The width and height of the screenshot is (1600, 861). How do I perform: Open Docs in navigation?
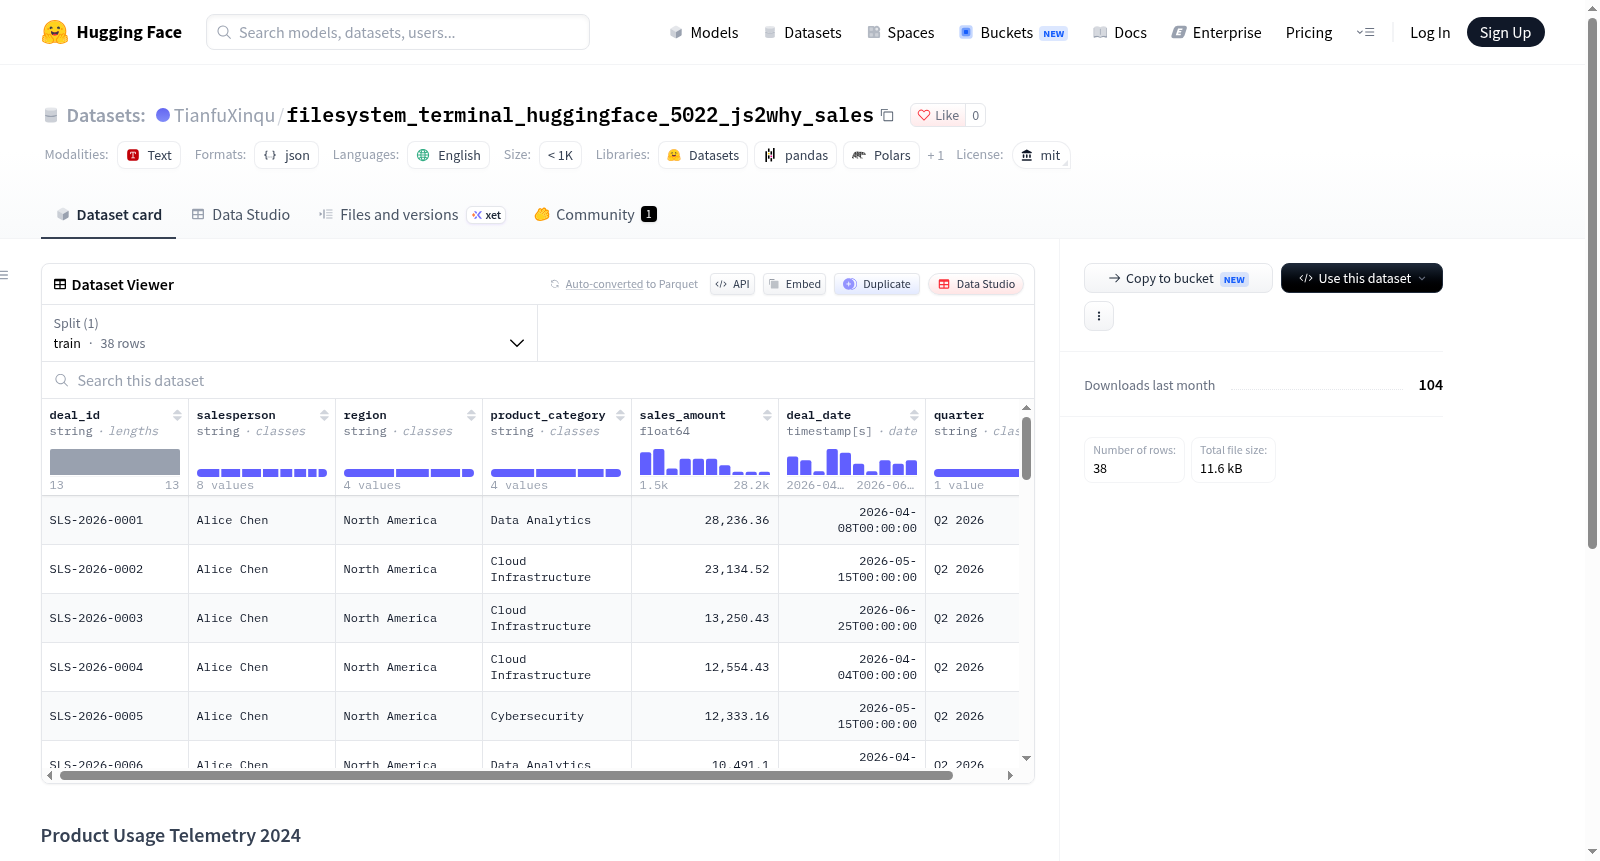[x=1120, y=32]
